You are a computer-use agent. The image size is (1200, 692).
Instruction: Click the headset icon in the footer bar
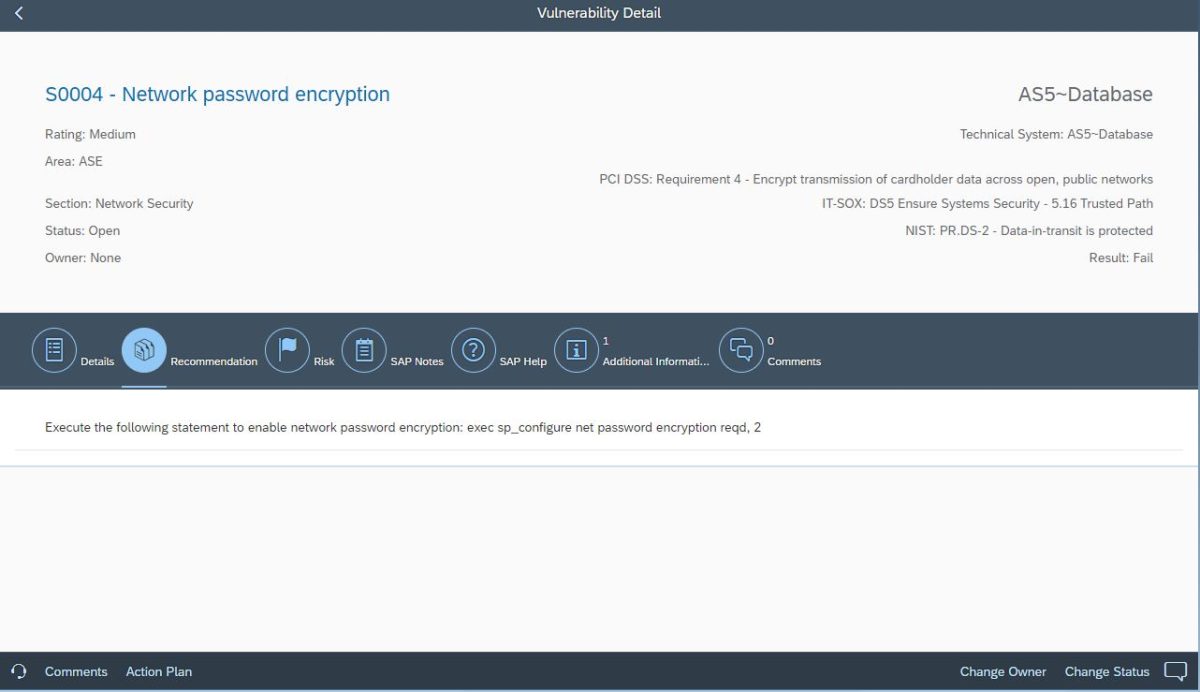[x=19, y=671]
